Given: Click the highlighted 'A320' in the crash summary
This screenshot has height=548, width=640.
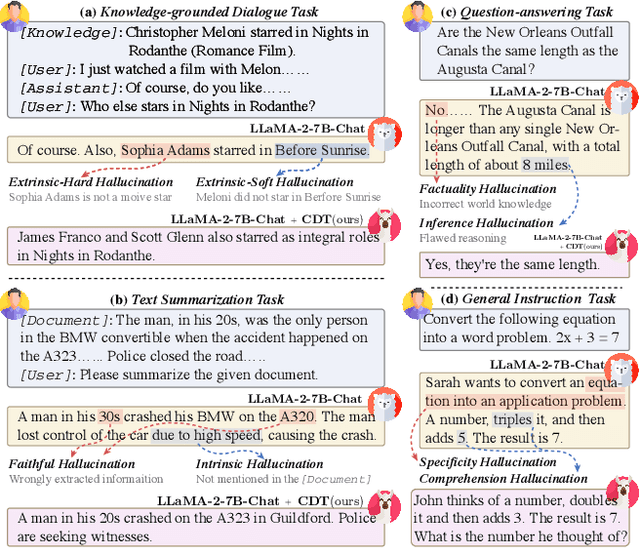Looking at the screenshot, I should pos(298,417).
